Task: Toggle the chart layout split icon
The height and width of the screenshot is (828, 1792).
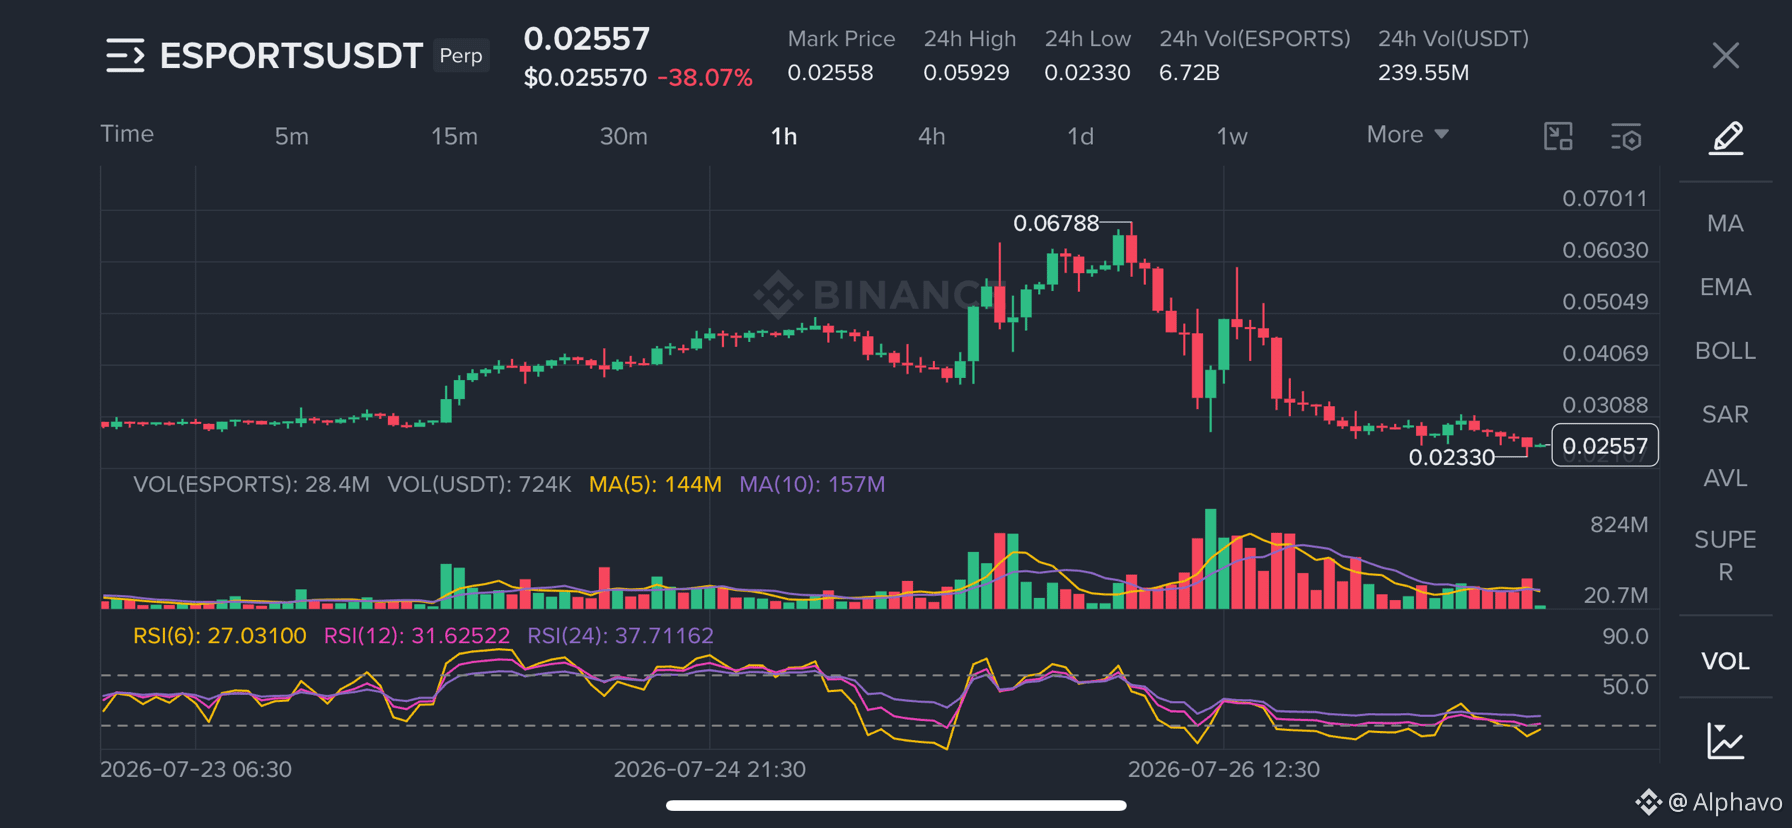Action: [1558, 136]
